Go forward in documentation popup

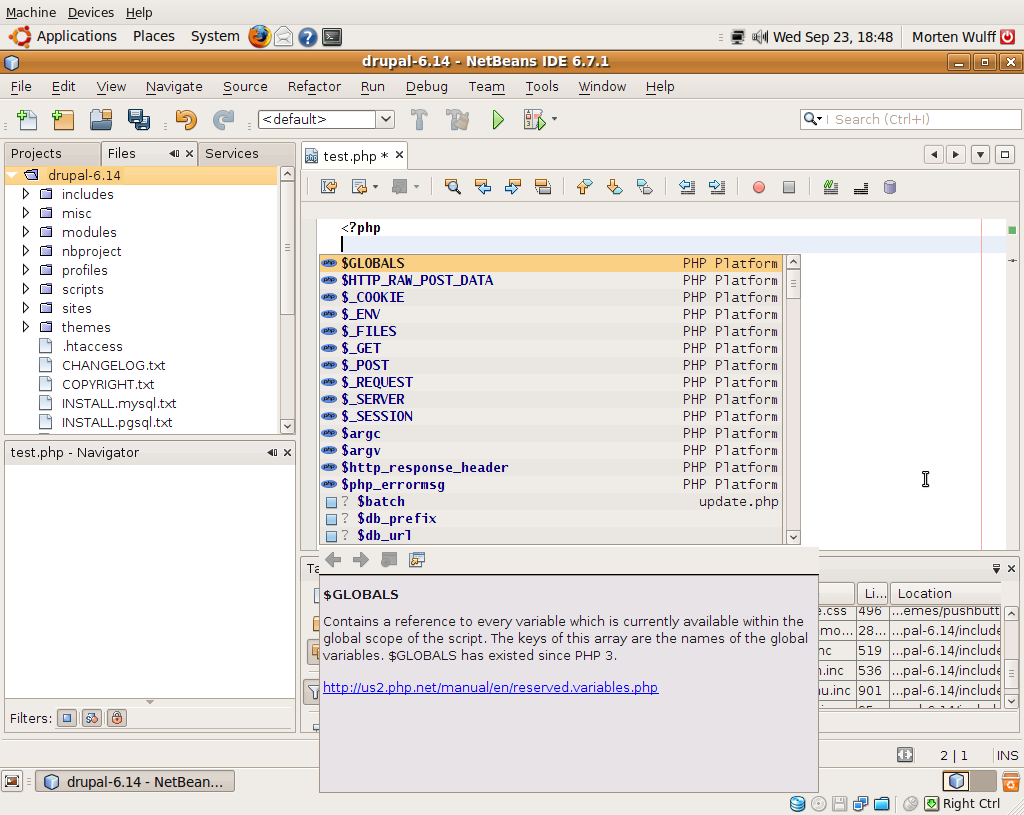click(x=360, y=560)
